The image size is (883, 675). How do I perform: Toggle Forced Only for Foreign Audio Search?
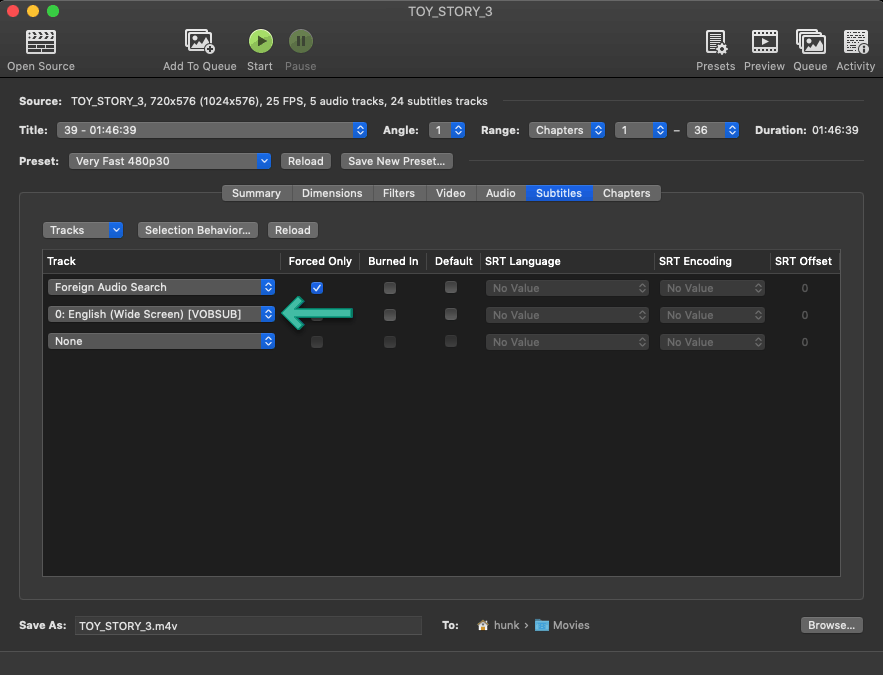coord(317,288)
